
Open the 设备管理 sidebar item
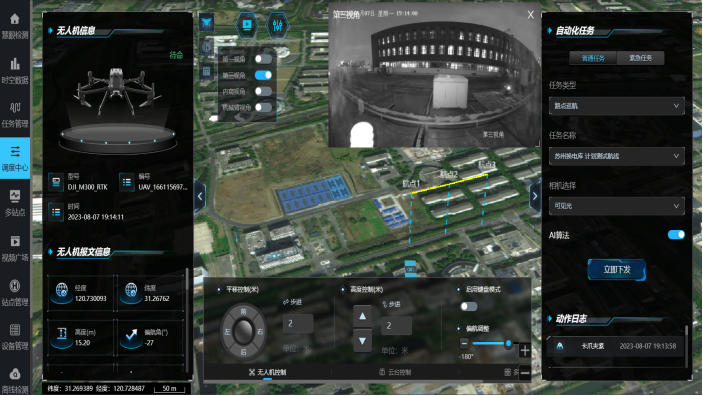[x=15, y=336]
